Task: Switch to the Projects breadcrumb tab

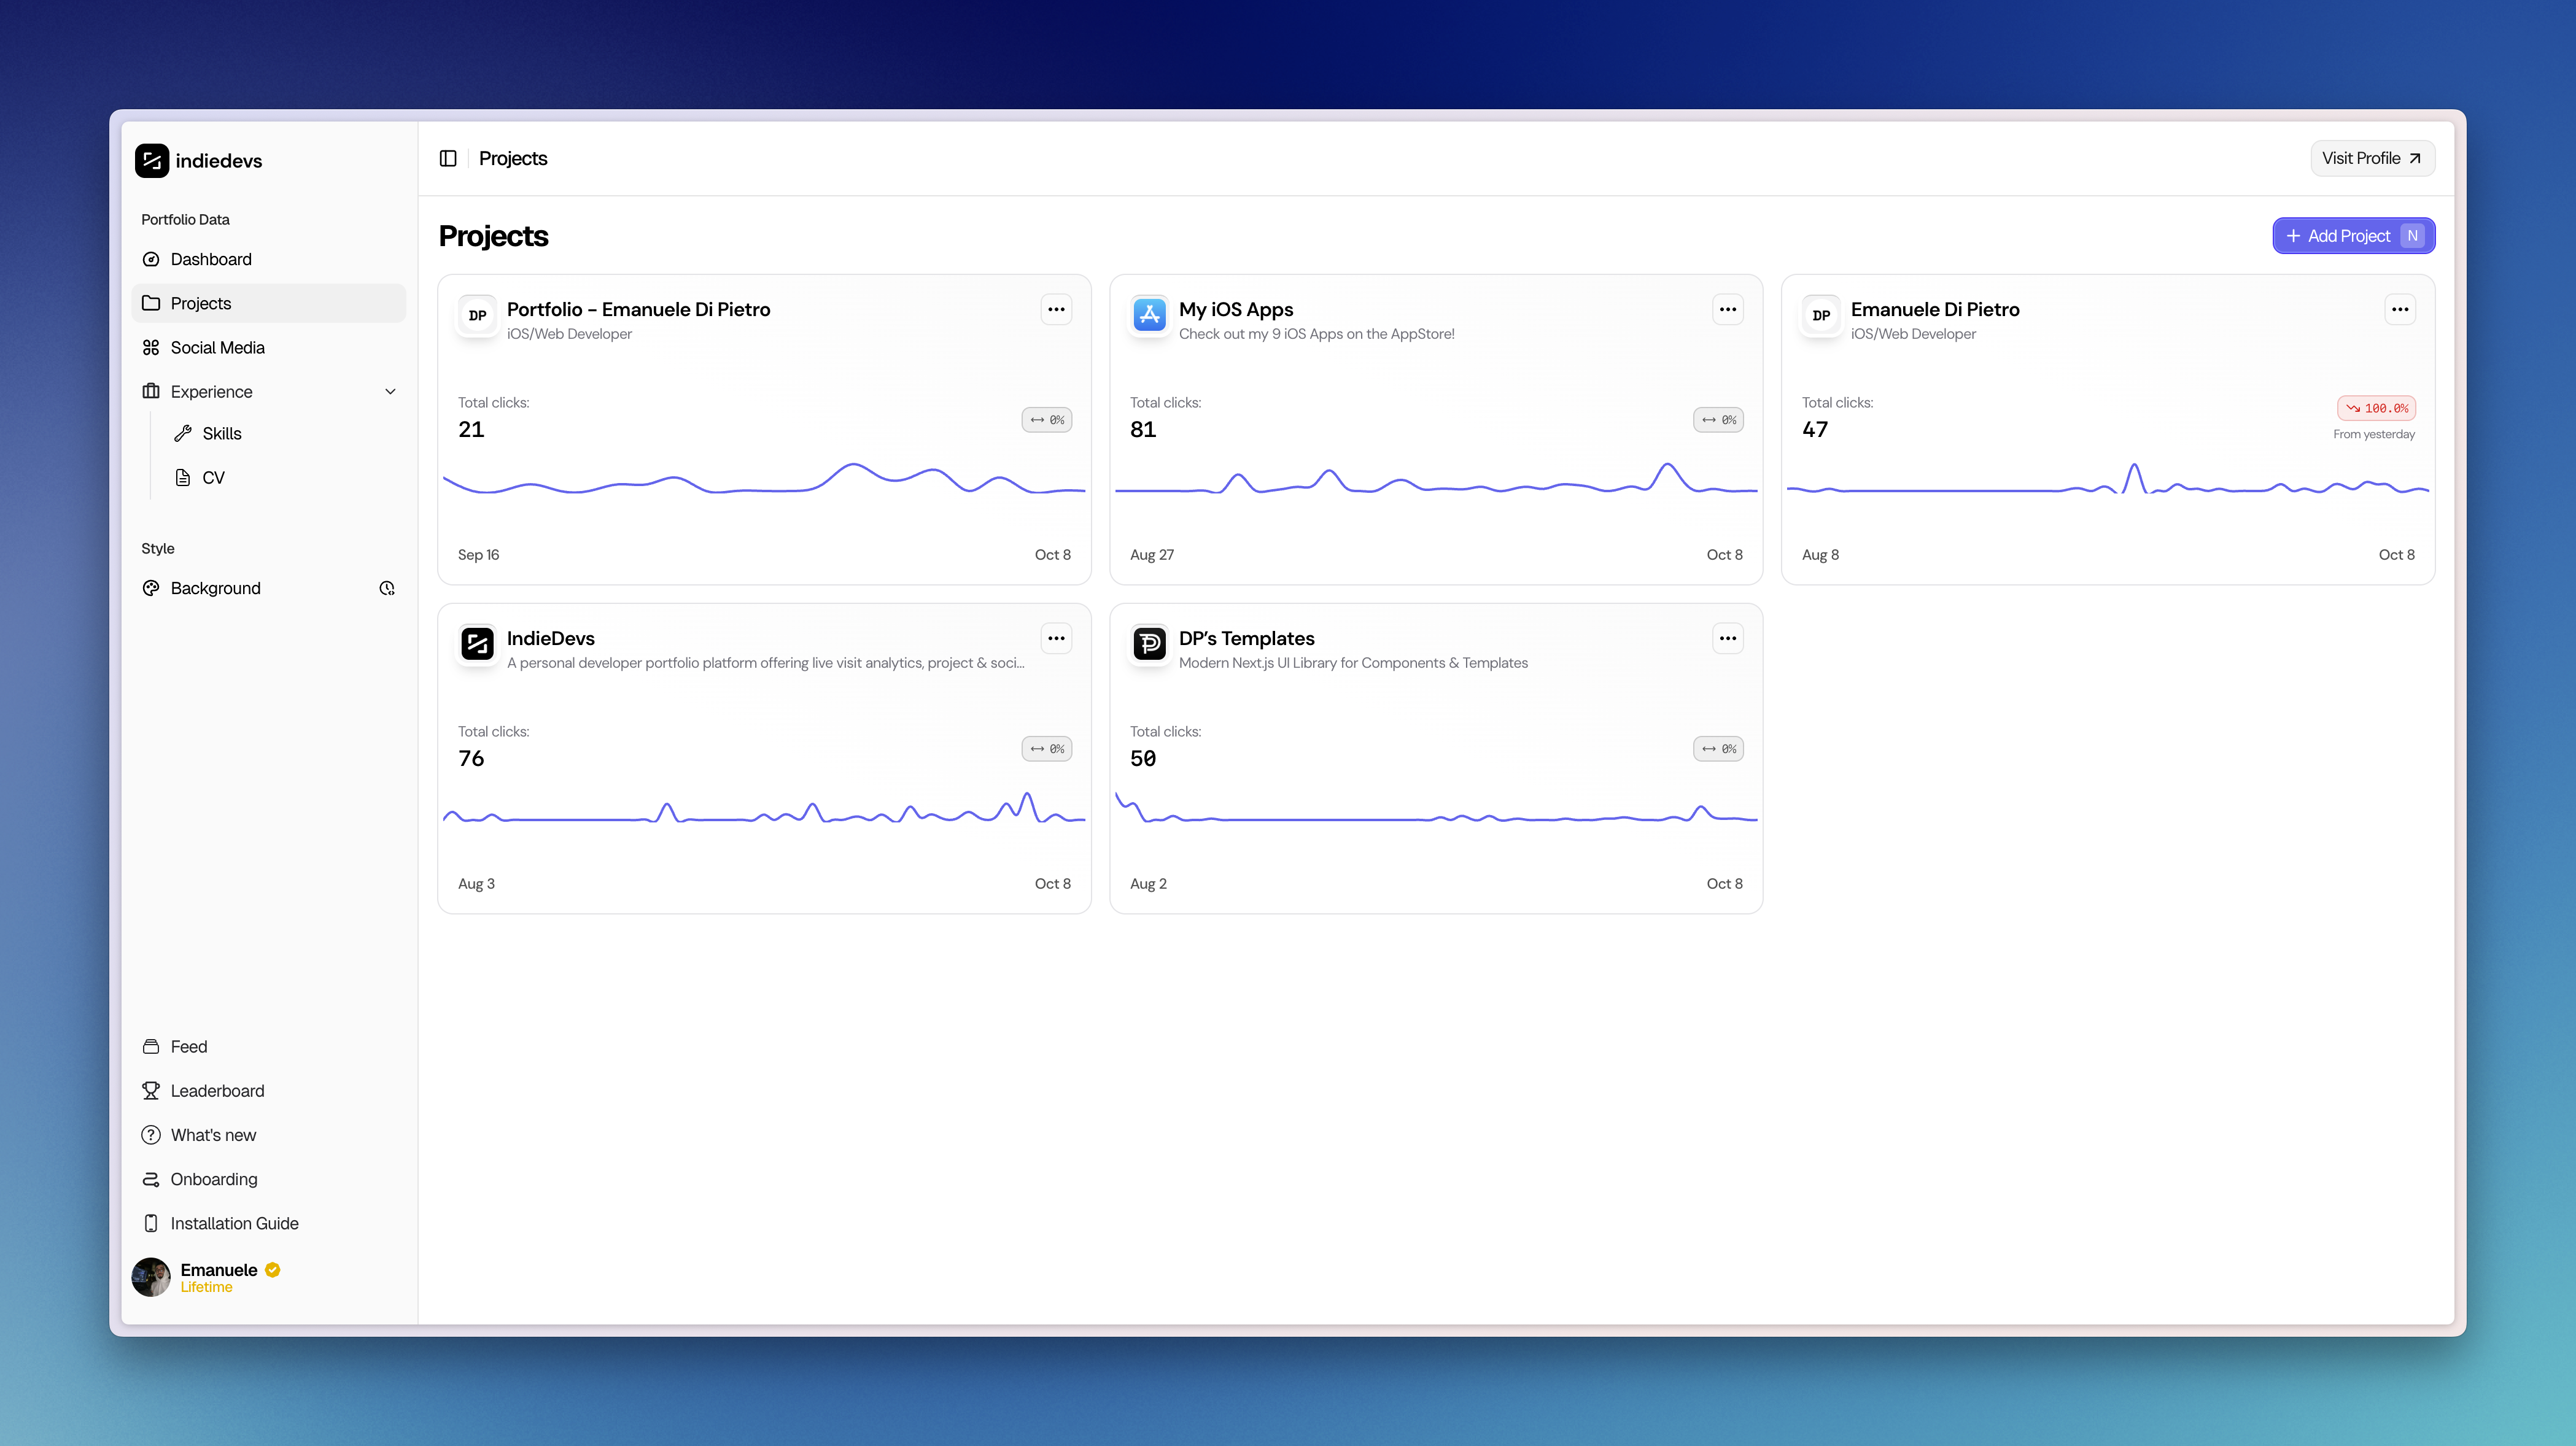Action: coord(513,158)
